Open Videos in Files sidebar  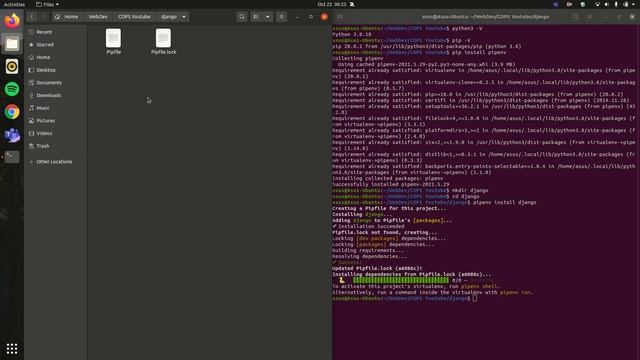pos(55,133)
